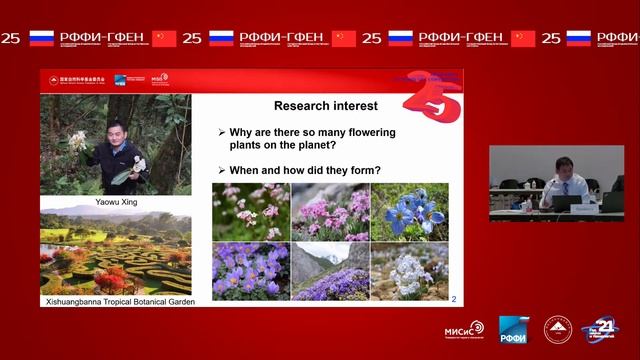Click the '21' year of science logo

[600, 329]
